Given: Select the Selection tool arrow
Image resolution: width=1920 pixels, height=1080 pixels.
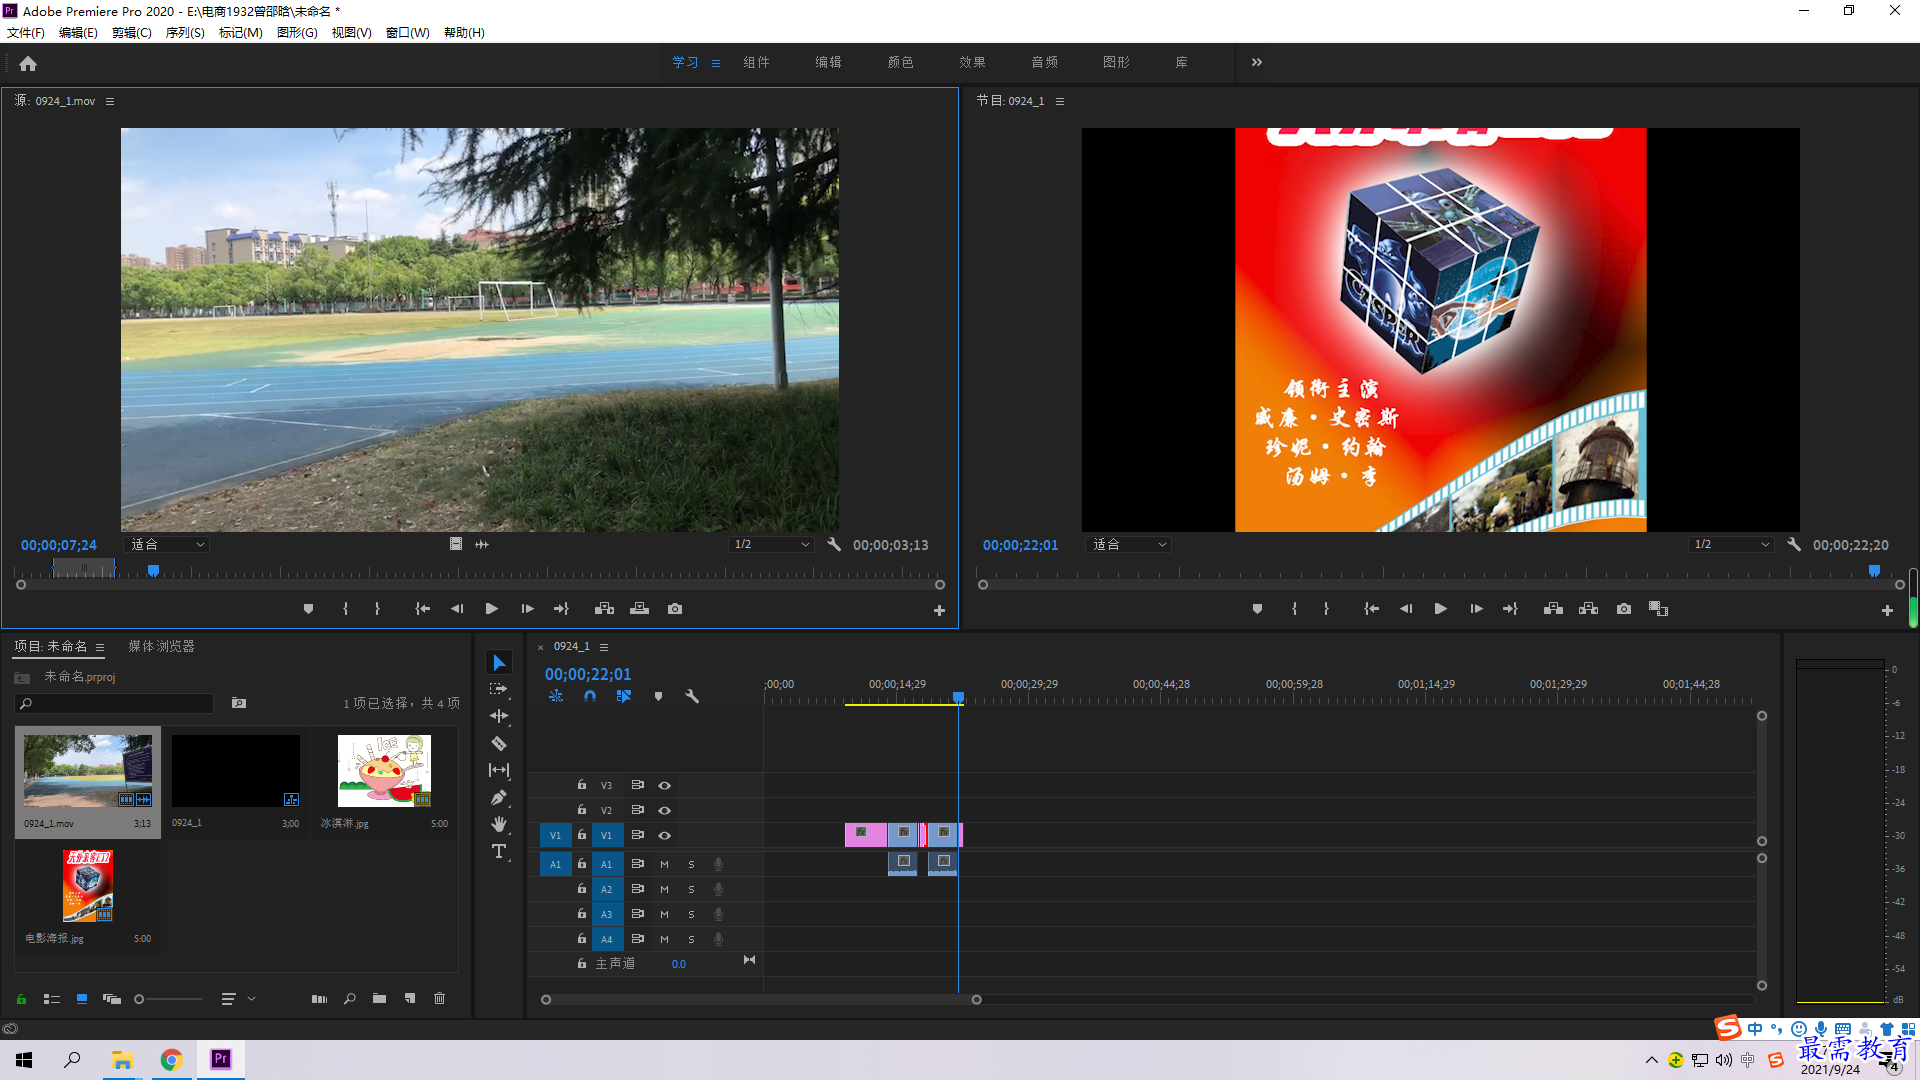Looking at the screenshot, I should pyautogui.click(x=499, y=663).
